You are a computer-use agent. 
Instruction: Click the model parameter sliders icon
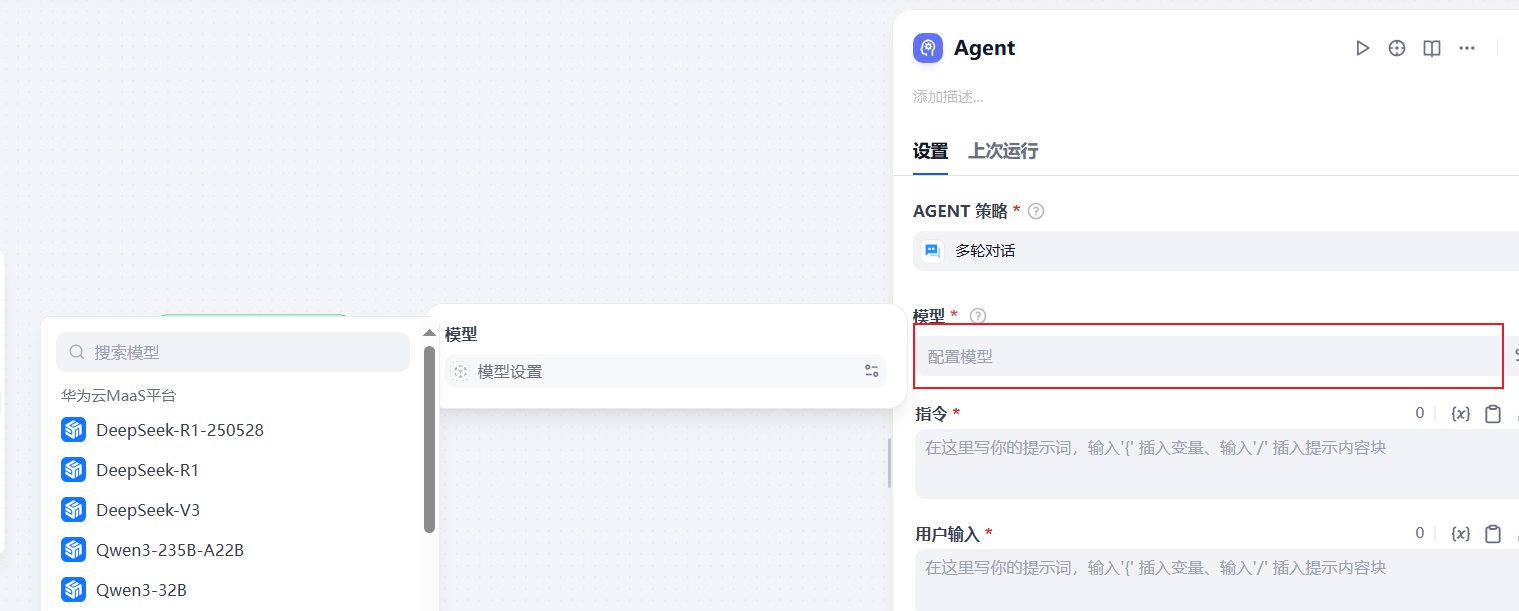(x=872, y=372)
